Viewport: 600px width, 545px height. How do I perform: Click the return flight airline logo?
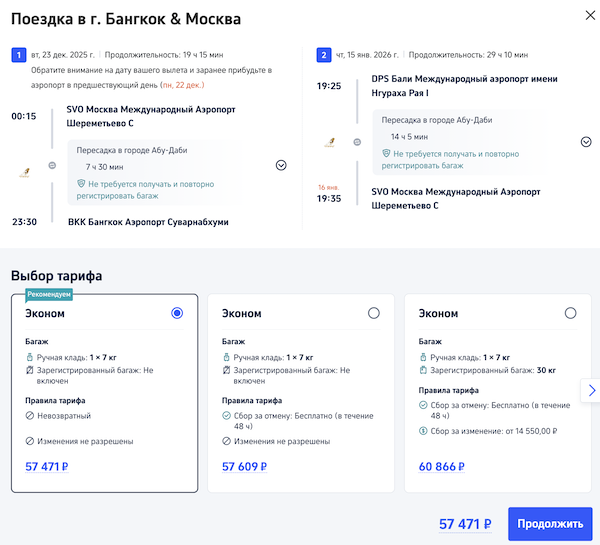(x=329, y=143)
